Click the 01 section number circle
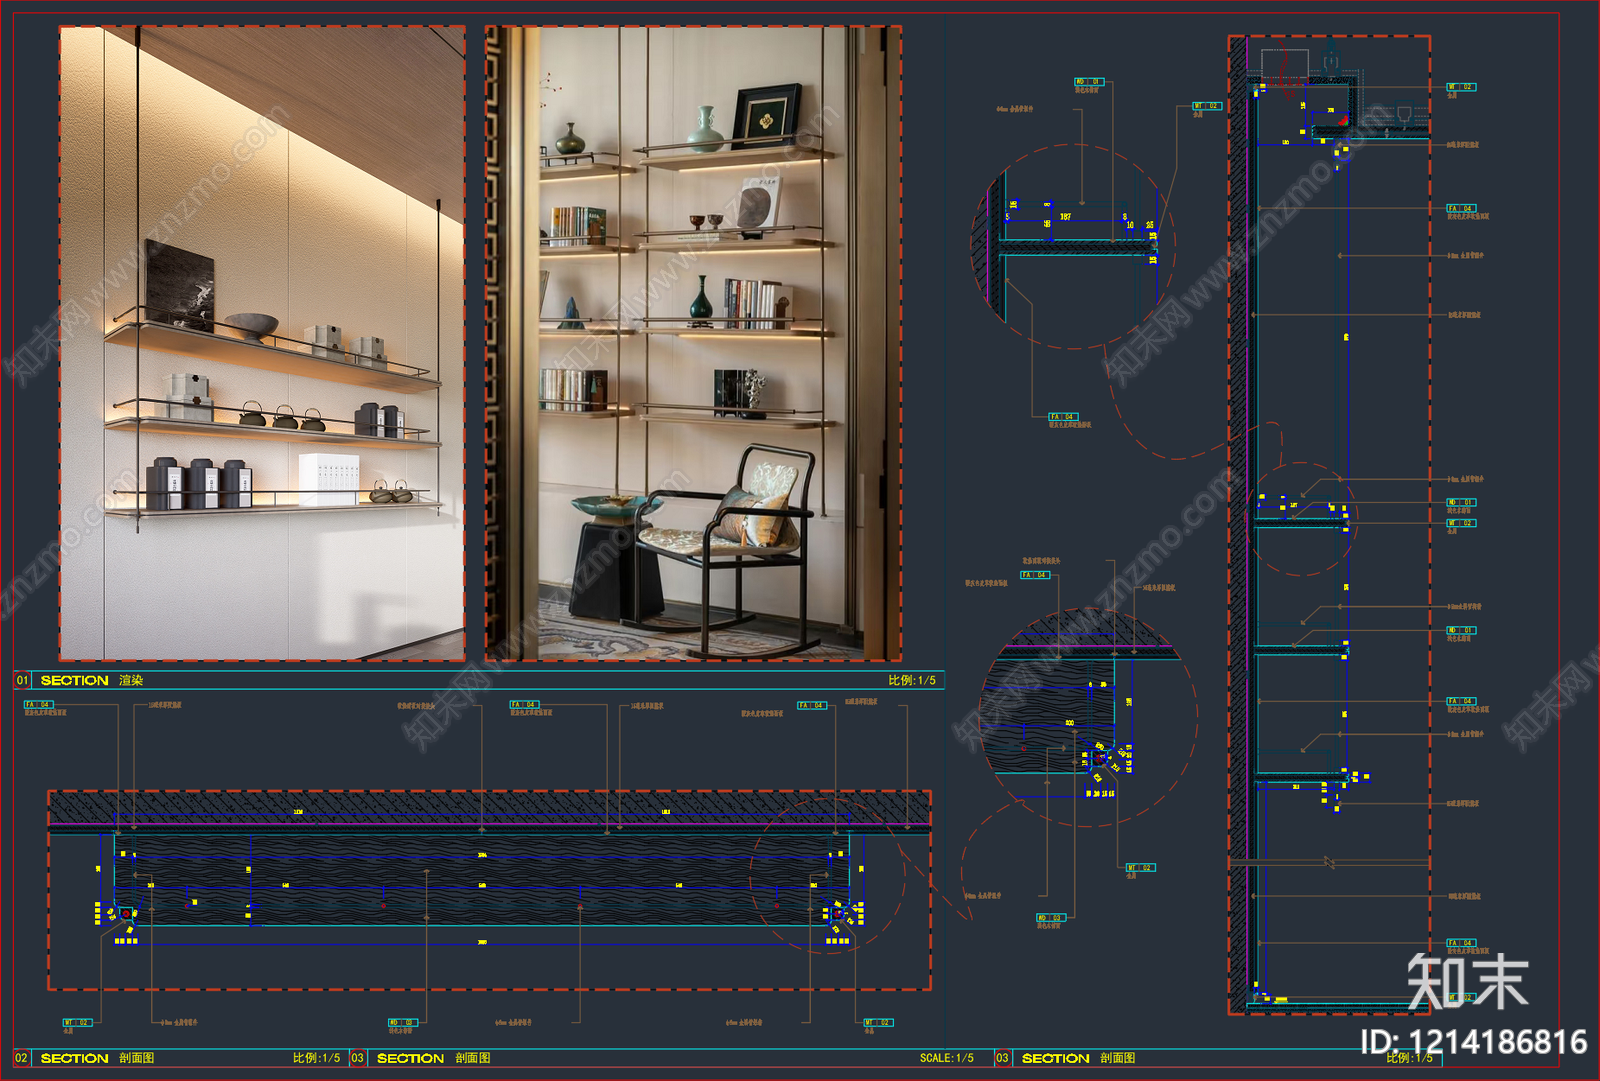This screenshot has height=1081, width=1600. pyautogui.click(x=22, y=680)
